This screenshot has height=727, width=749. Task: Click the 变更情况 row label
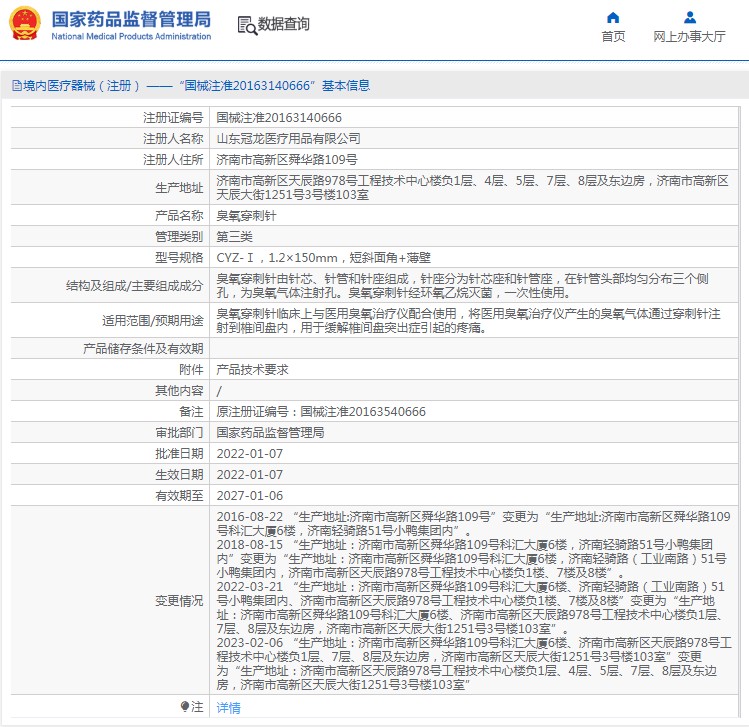179,600
